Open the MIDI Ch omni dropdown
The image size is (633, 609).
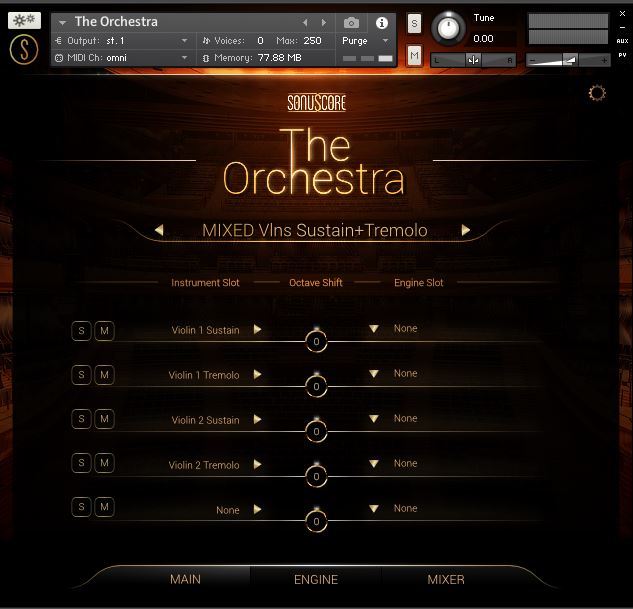coord(184,58)
